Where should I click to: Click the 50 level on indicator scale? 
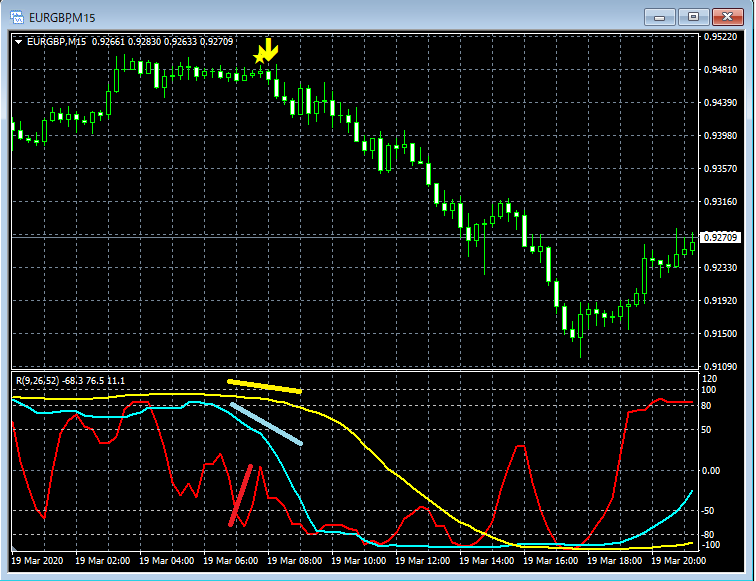point(706,430)
